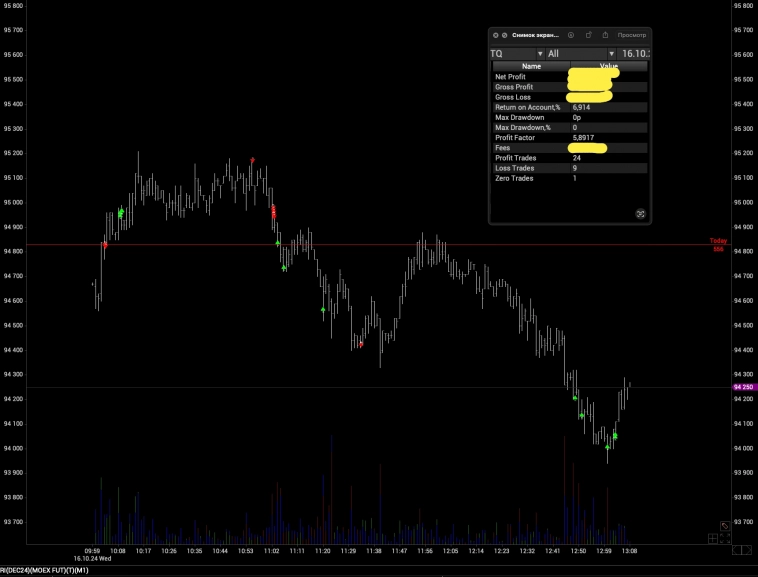Click the pencil drawing tool icon

(x=726, y=526)
